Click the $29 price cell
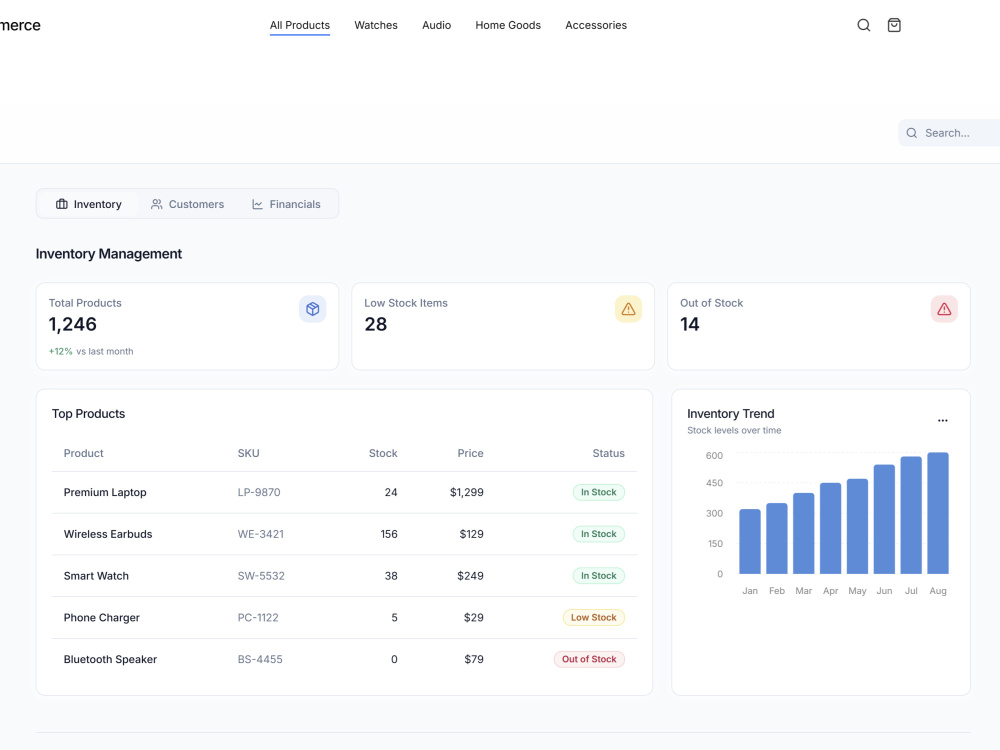 [x=473, y=617]
